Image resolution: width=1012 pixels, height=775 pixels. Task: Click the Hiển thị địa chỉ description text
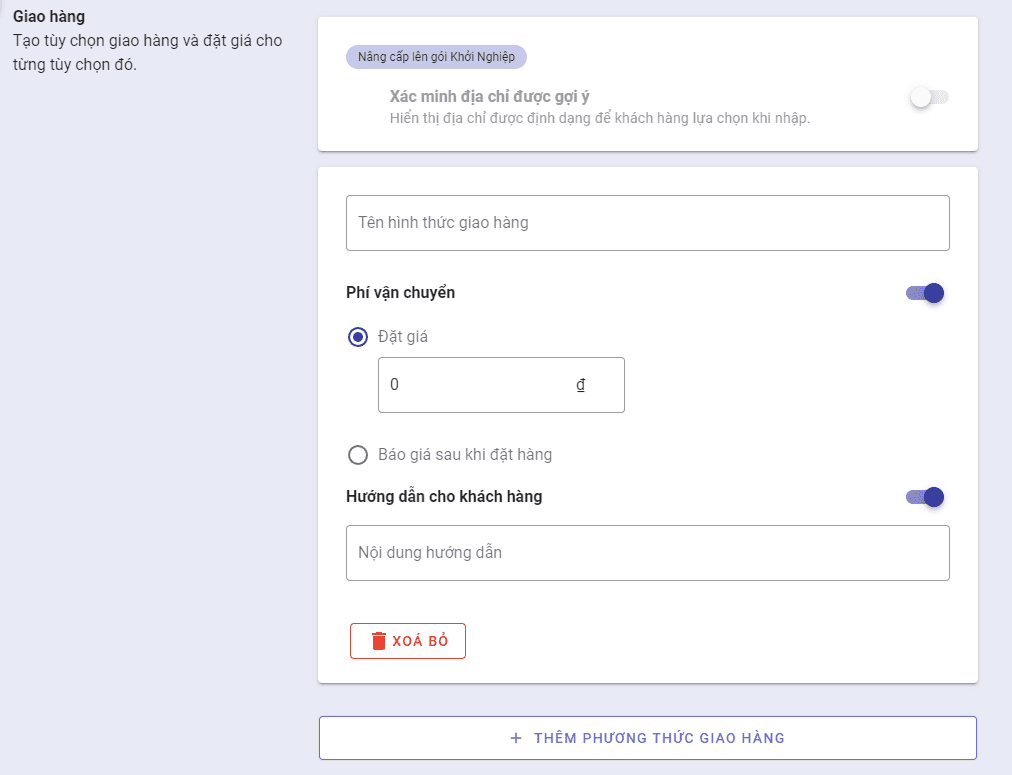point(599,118)
